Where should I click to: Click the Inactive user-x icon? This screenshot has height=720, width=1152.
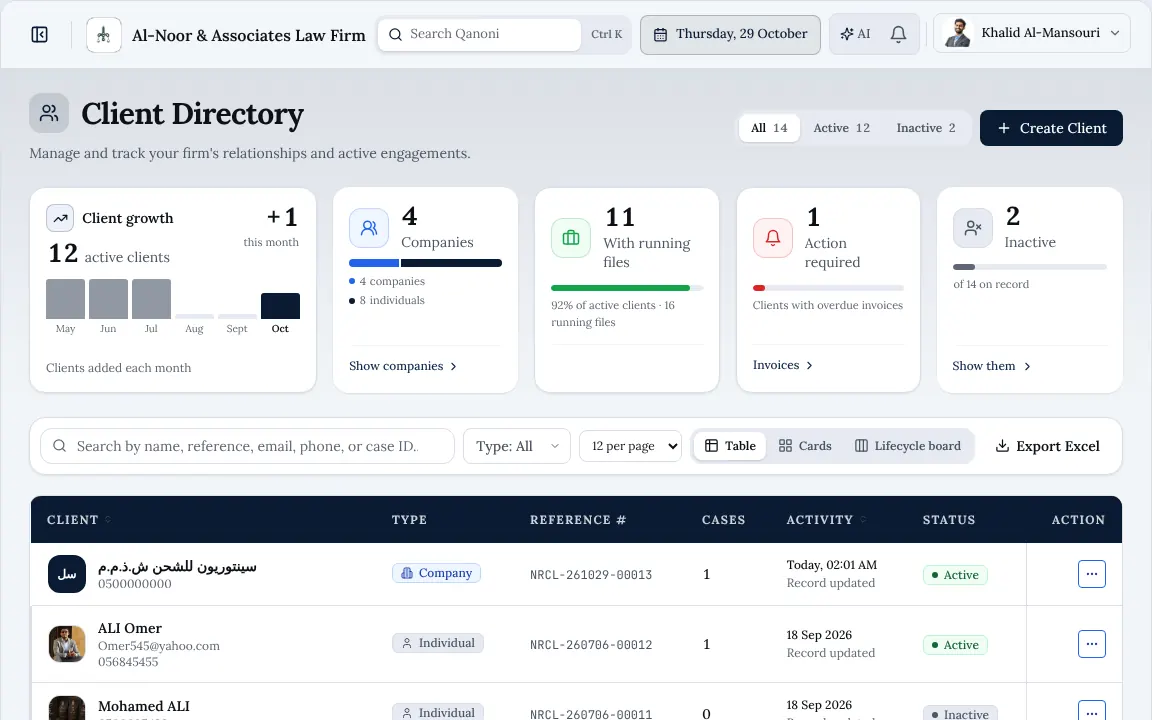[973, 228]
